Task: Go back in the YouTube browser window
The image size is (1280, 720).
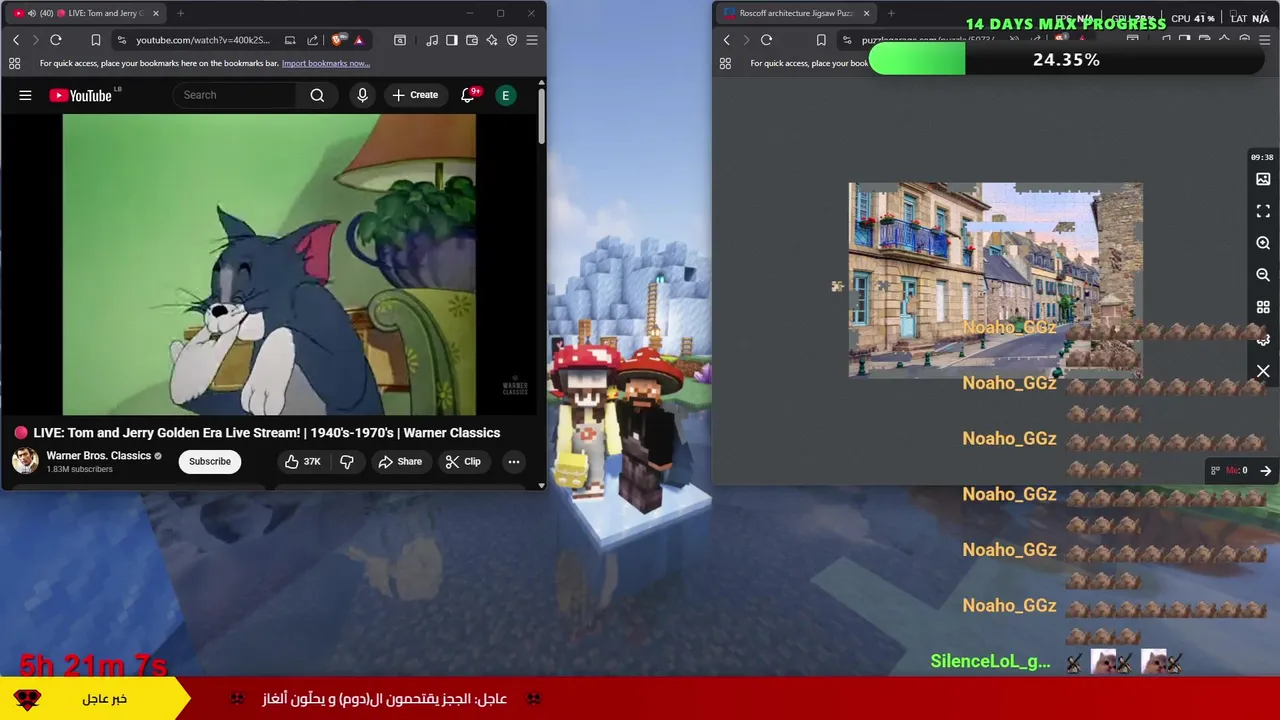Action: pyautogui.click(x=16, y=40)
